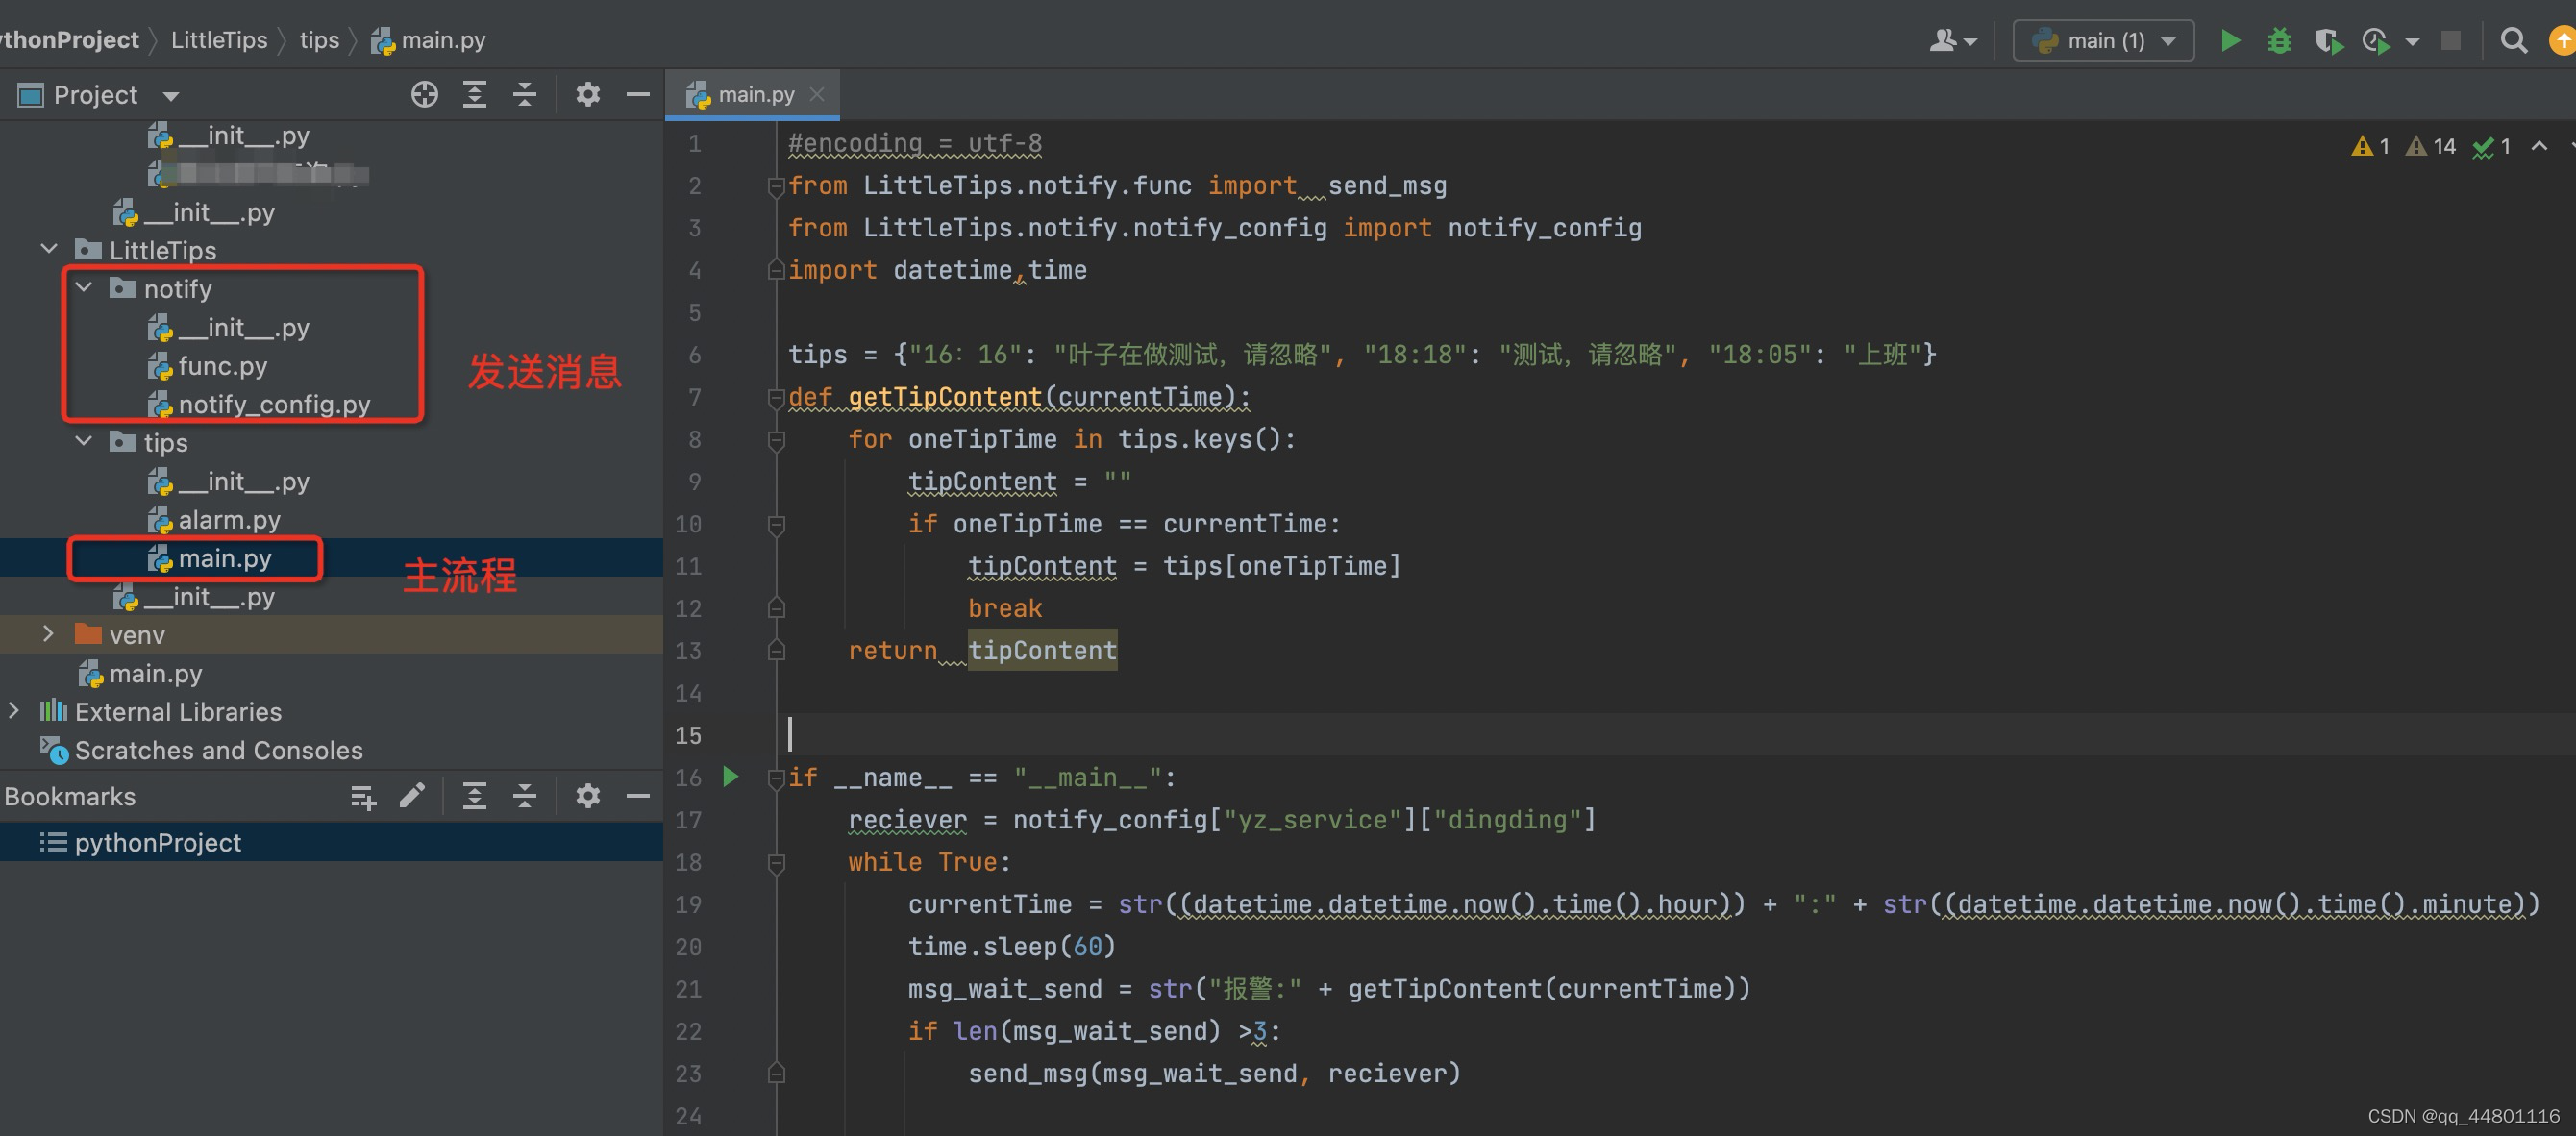Fold the imports block at line 2

click(776, 186)
